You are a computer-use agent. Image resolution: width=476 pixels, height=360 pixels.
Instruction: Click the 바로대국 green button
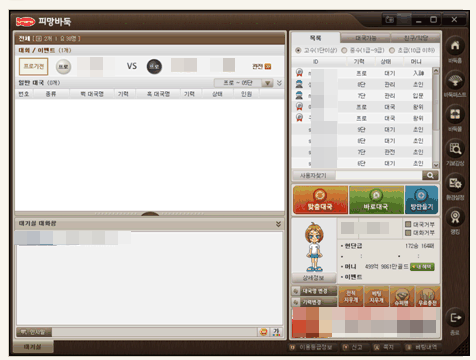tap(376, 200)
